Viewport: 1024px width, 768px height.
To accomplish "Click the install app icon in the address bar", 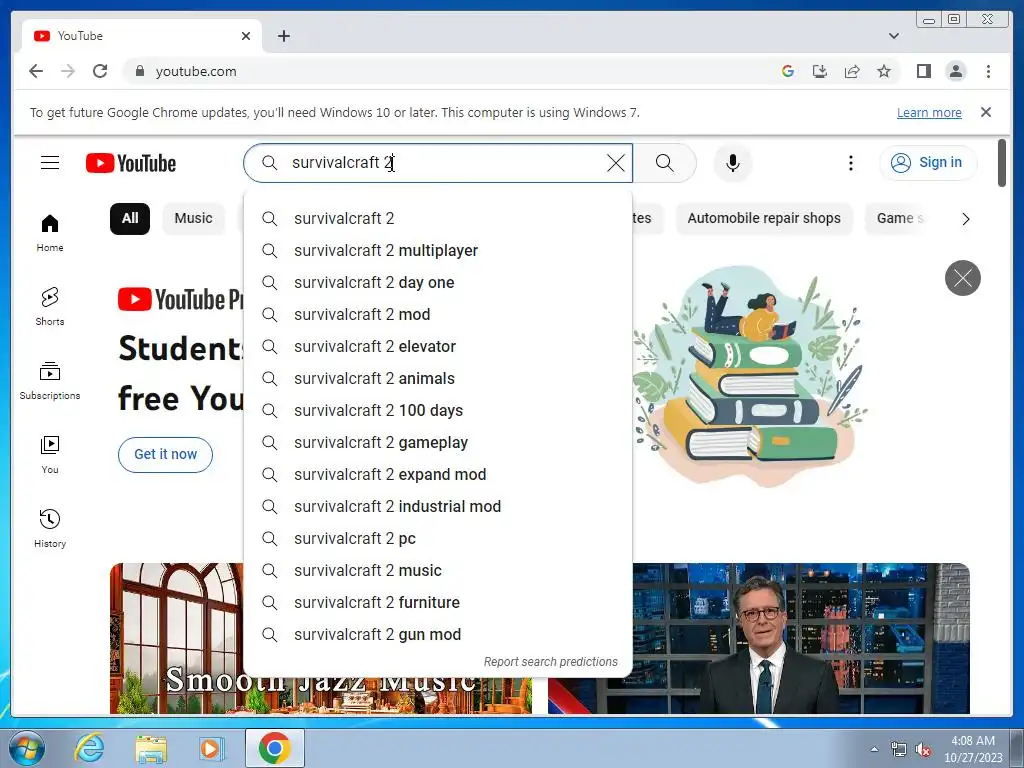I will point(820,71).
